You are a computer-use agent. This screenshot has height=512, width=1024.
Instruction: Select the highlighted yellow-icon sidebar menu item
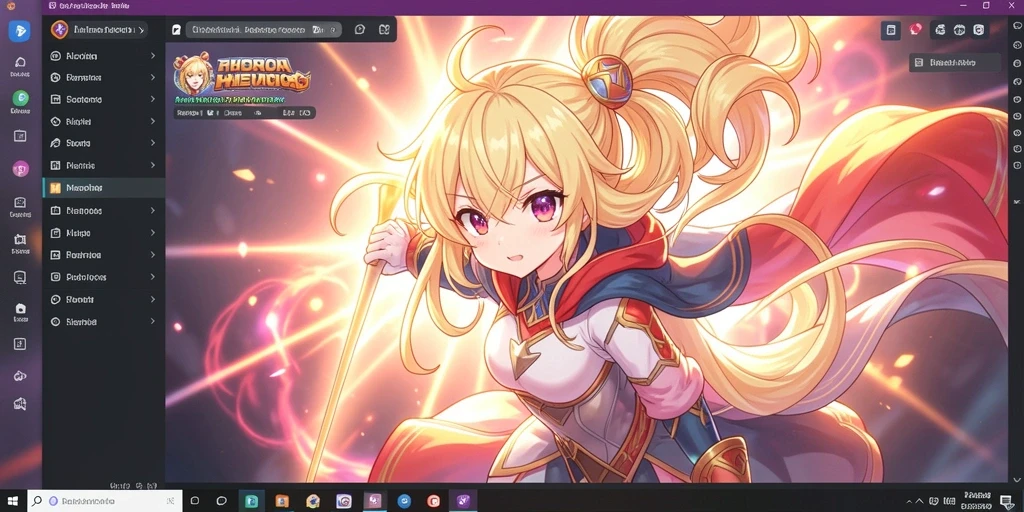[104, 187]
